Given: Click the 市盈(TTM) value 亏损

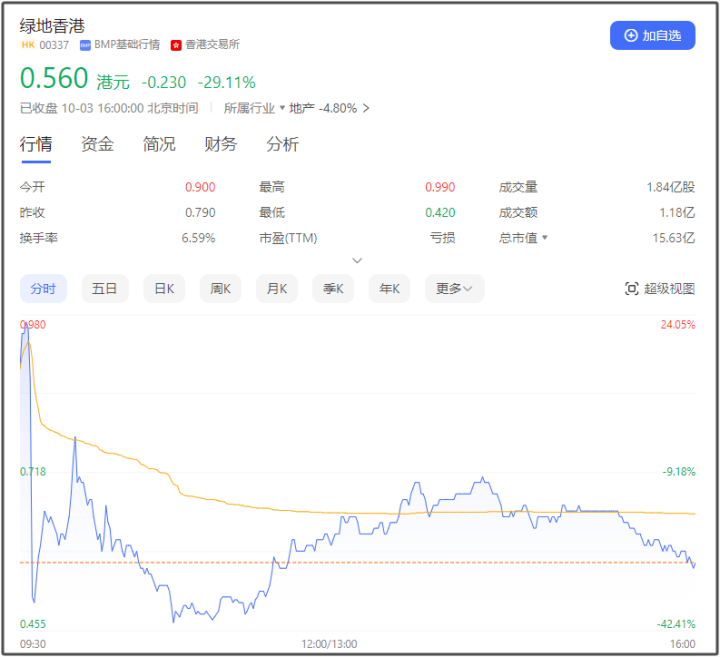Looking at the screenshot, I should 442,238.
